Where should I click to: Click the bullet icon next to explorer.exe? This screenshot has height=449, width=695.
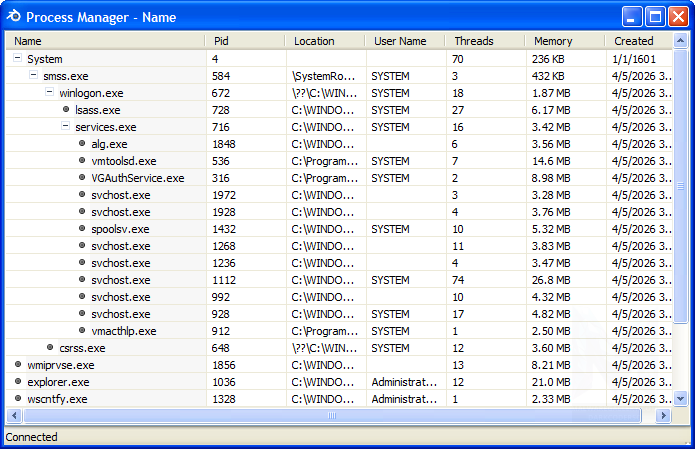(18, 382)
